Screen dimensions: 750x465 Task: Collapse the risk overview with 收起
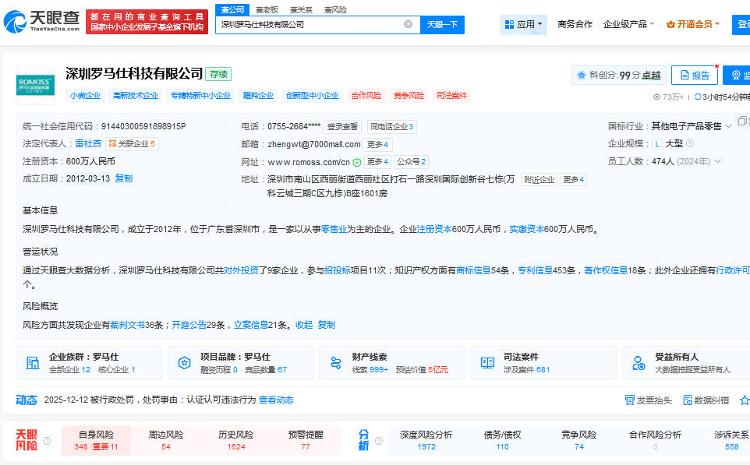click(x=304, y=325)
